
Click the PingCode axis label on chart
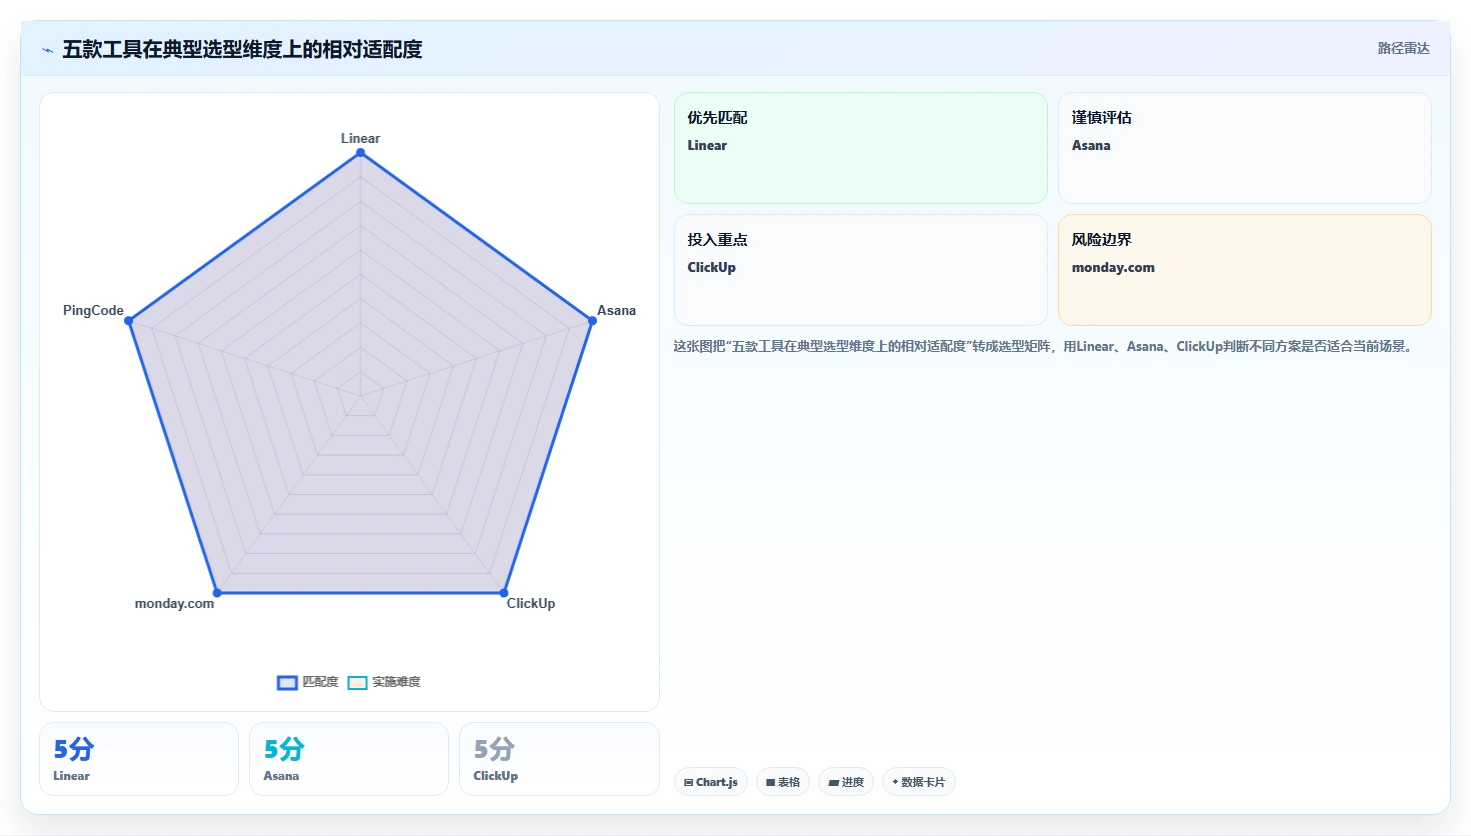93,310
